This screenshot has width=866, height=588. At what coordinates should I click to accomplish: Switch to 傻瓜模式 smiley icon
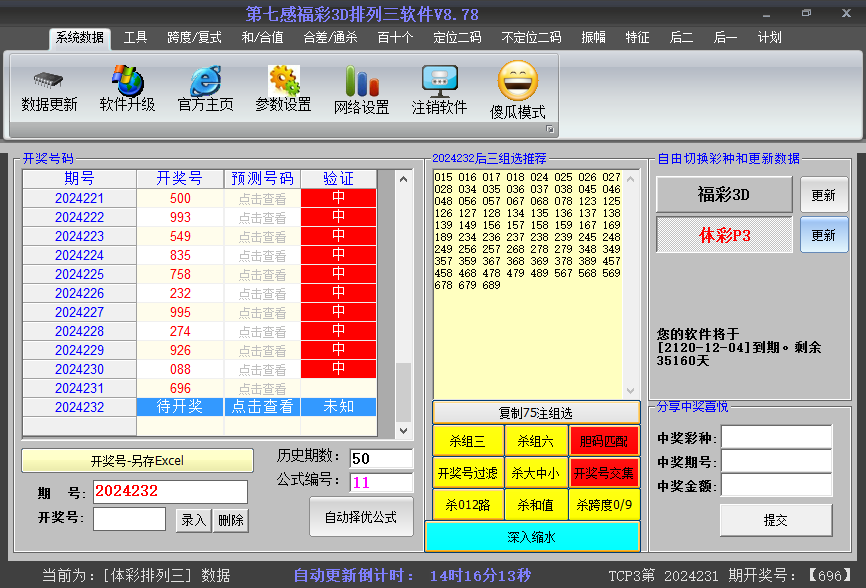[x=518, y=81]
